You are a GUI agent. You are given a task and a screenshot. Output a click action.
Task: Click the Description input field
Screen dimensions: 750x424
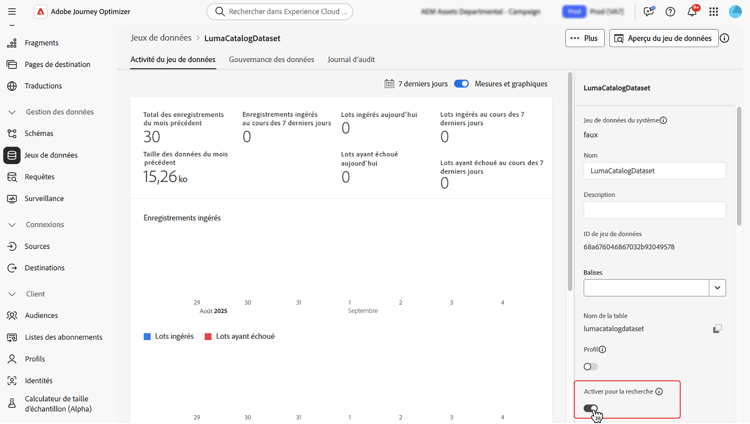(x=654, y=210)
